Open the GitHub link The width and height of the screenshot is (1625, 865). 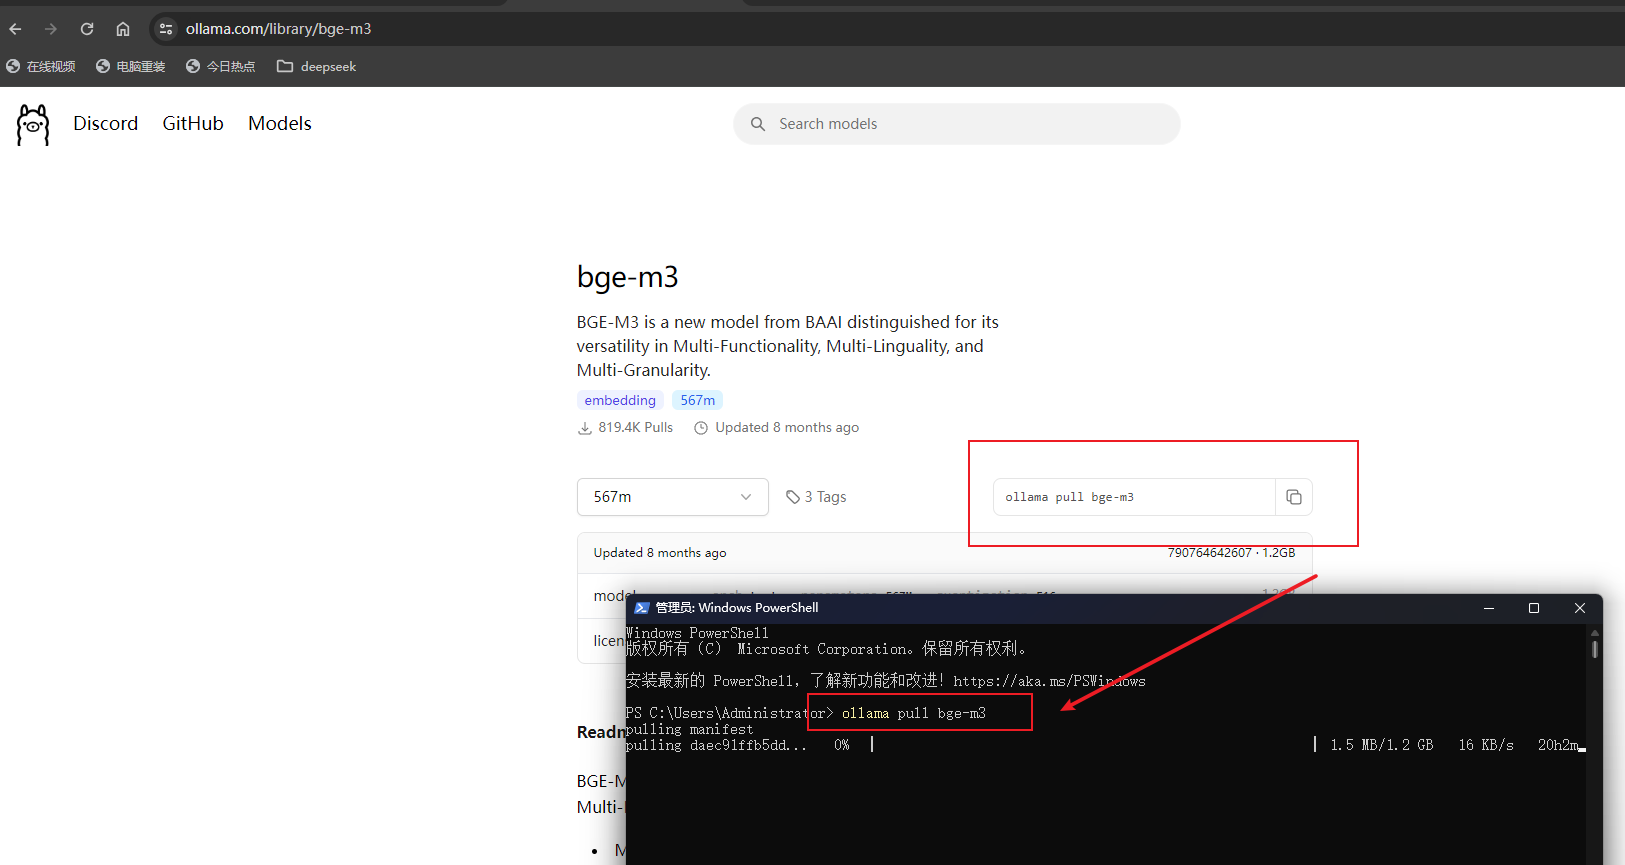pyautogui.click(x=193, y=123)
